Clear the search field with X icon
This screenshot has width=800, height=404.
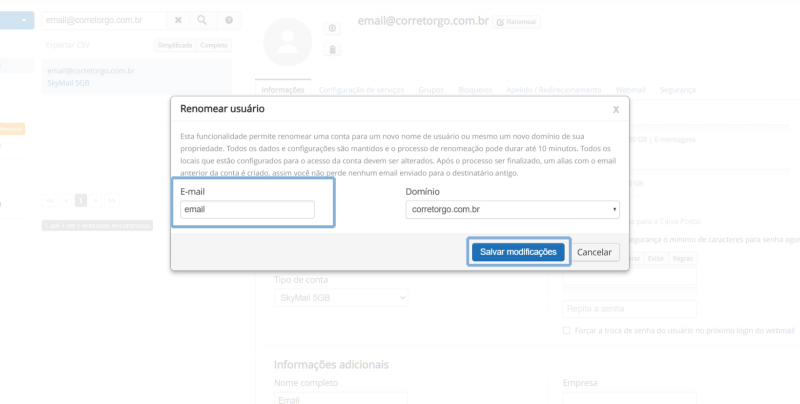click(178, 20)
